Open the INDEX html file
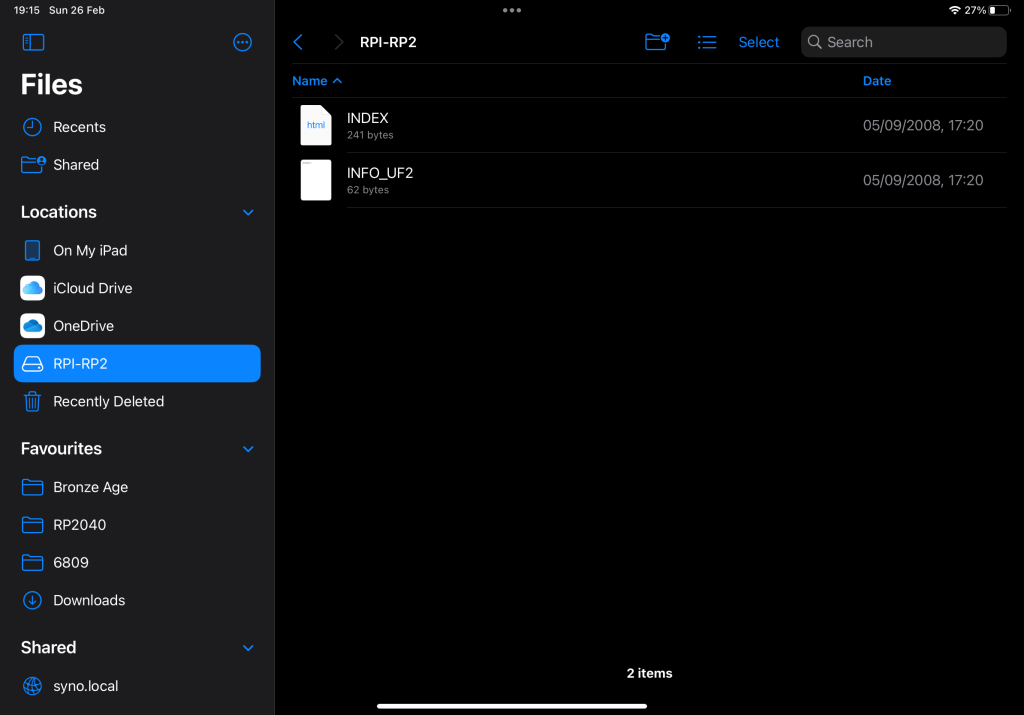1024x715 pixels. coord(368,124)
